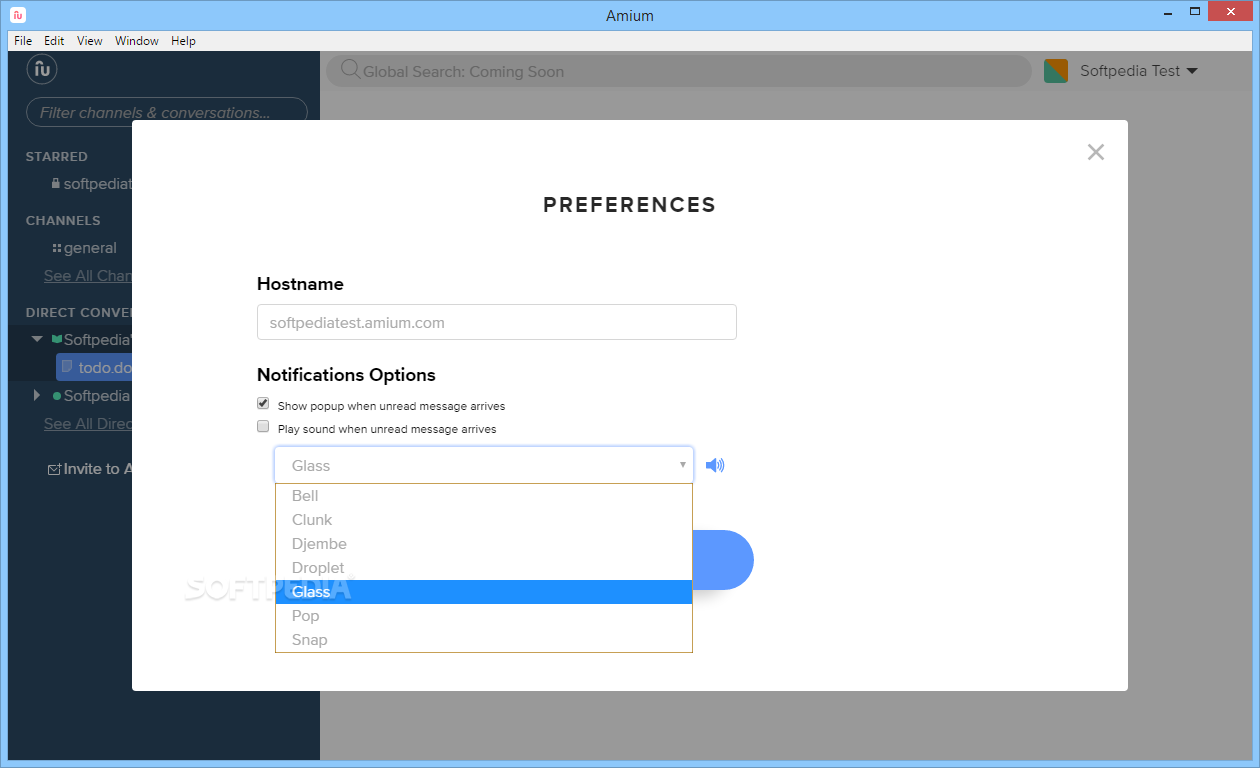Click the search magnifier icon
1260x768 pixels.
[x=350, y=70]
